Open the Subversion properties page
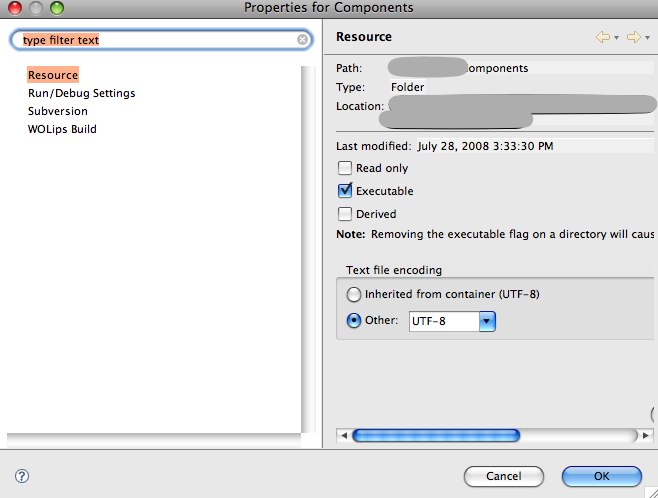This screenshot has width=658, height=498. pos(57,111)
